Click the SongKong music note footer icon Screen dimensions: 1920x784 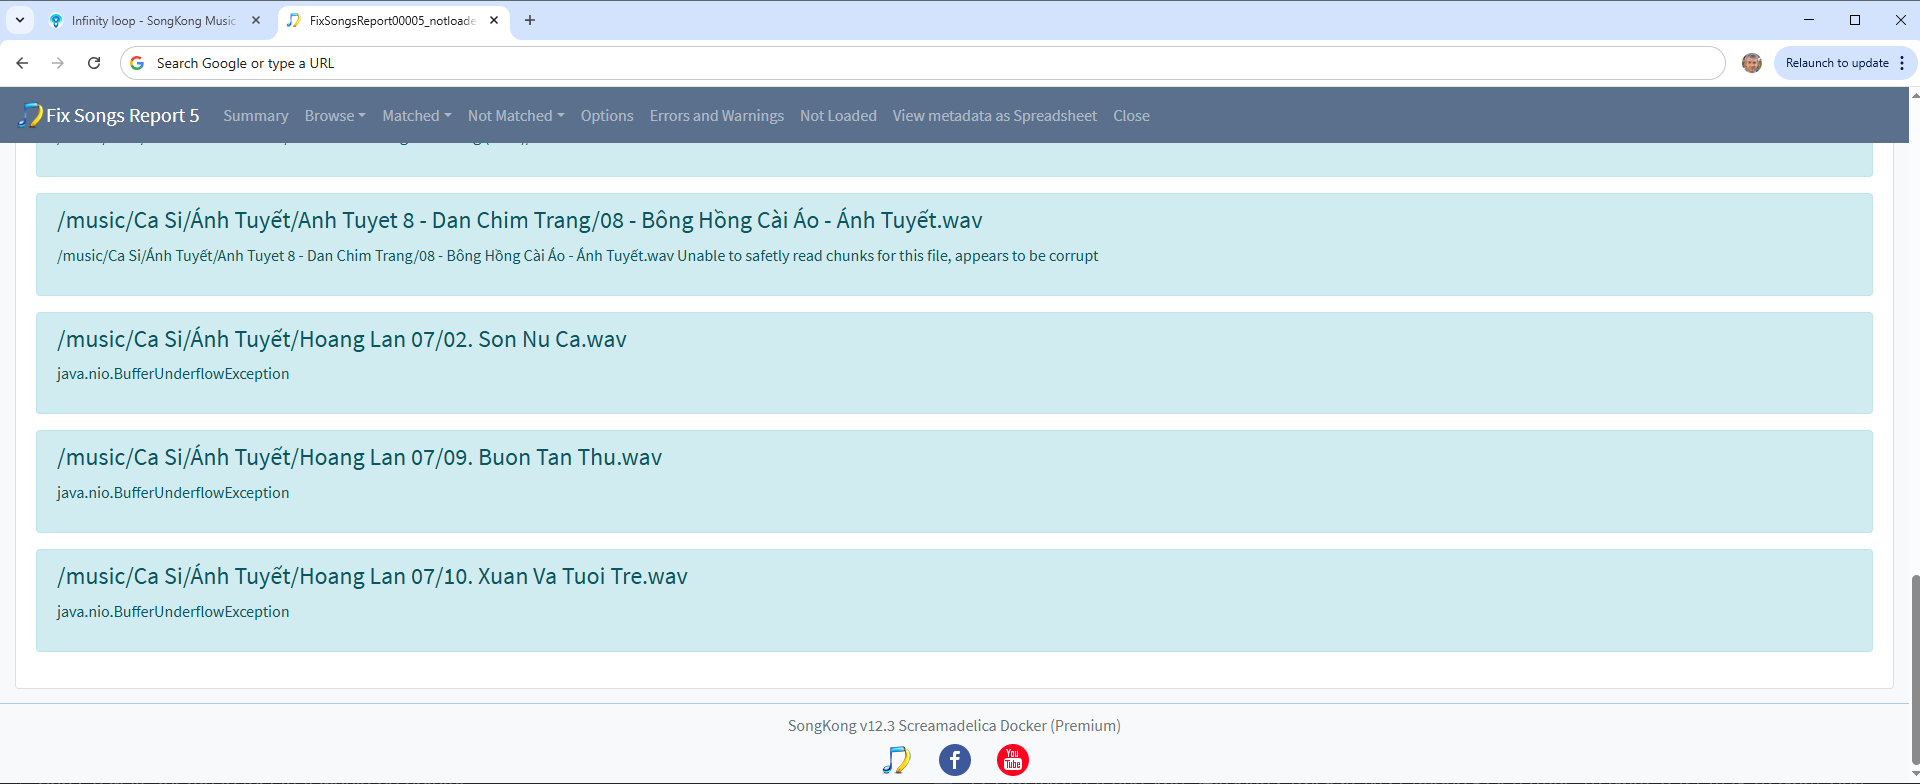pyautogui.click(x=896, y=760)
